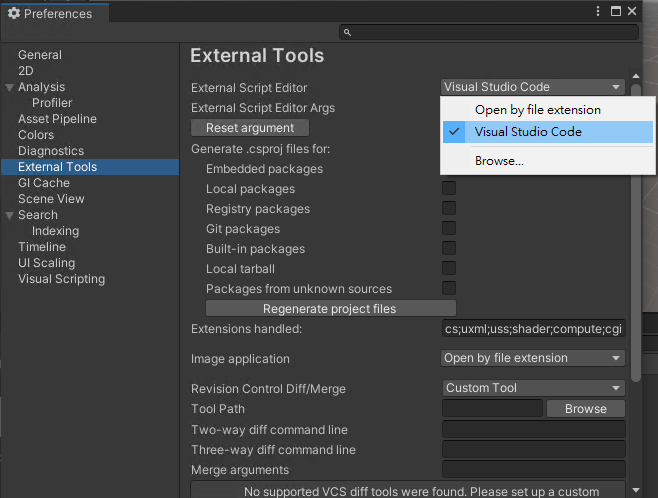This screenshot has height=498, width=658.
Task: Open UI Scaling preferences
Action: 47,263
